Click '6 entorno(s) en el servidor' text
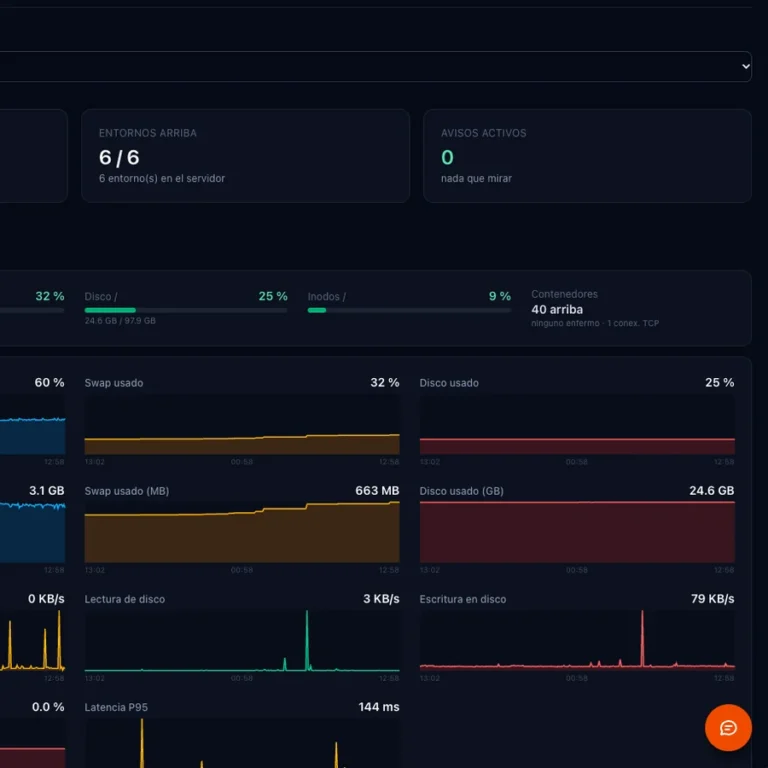Image resolution: width=768 pixels, height=768 pixels. pyautogui.click(x=162, y=178)
